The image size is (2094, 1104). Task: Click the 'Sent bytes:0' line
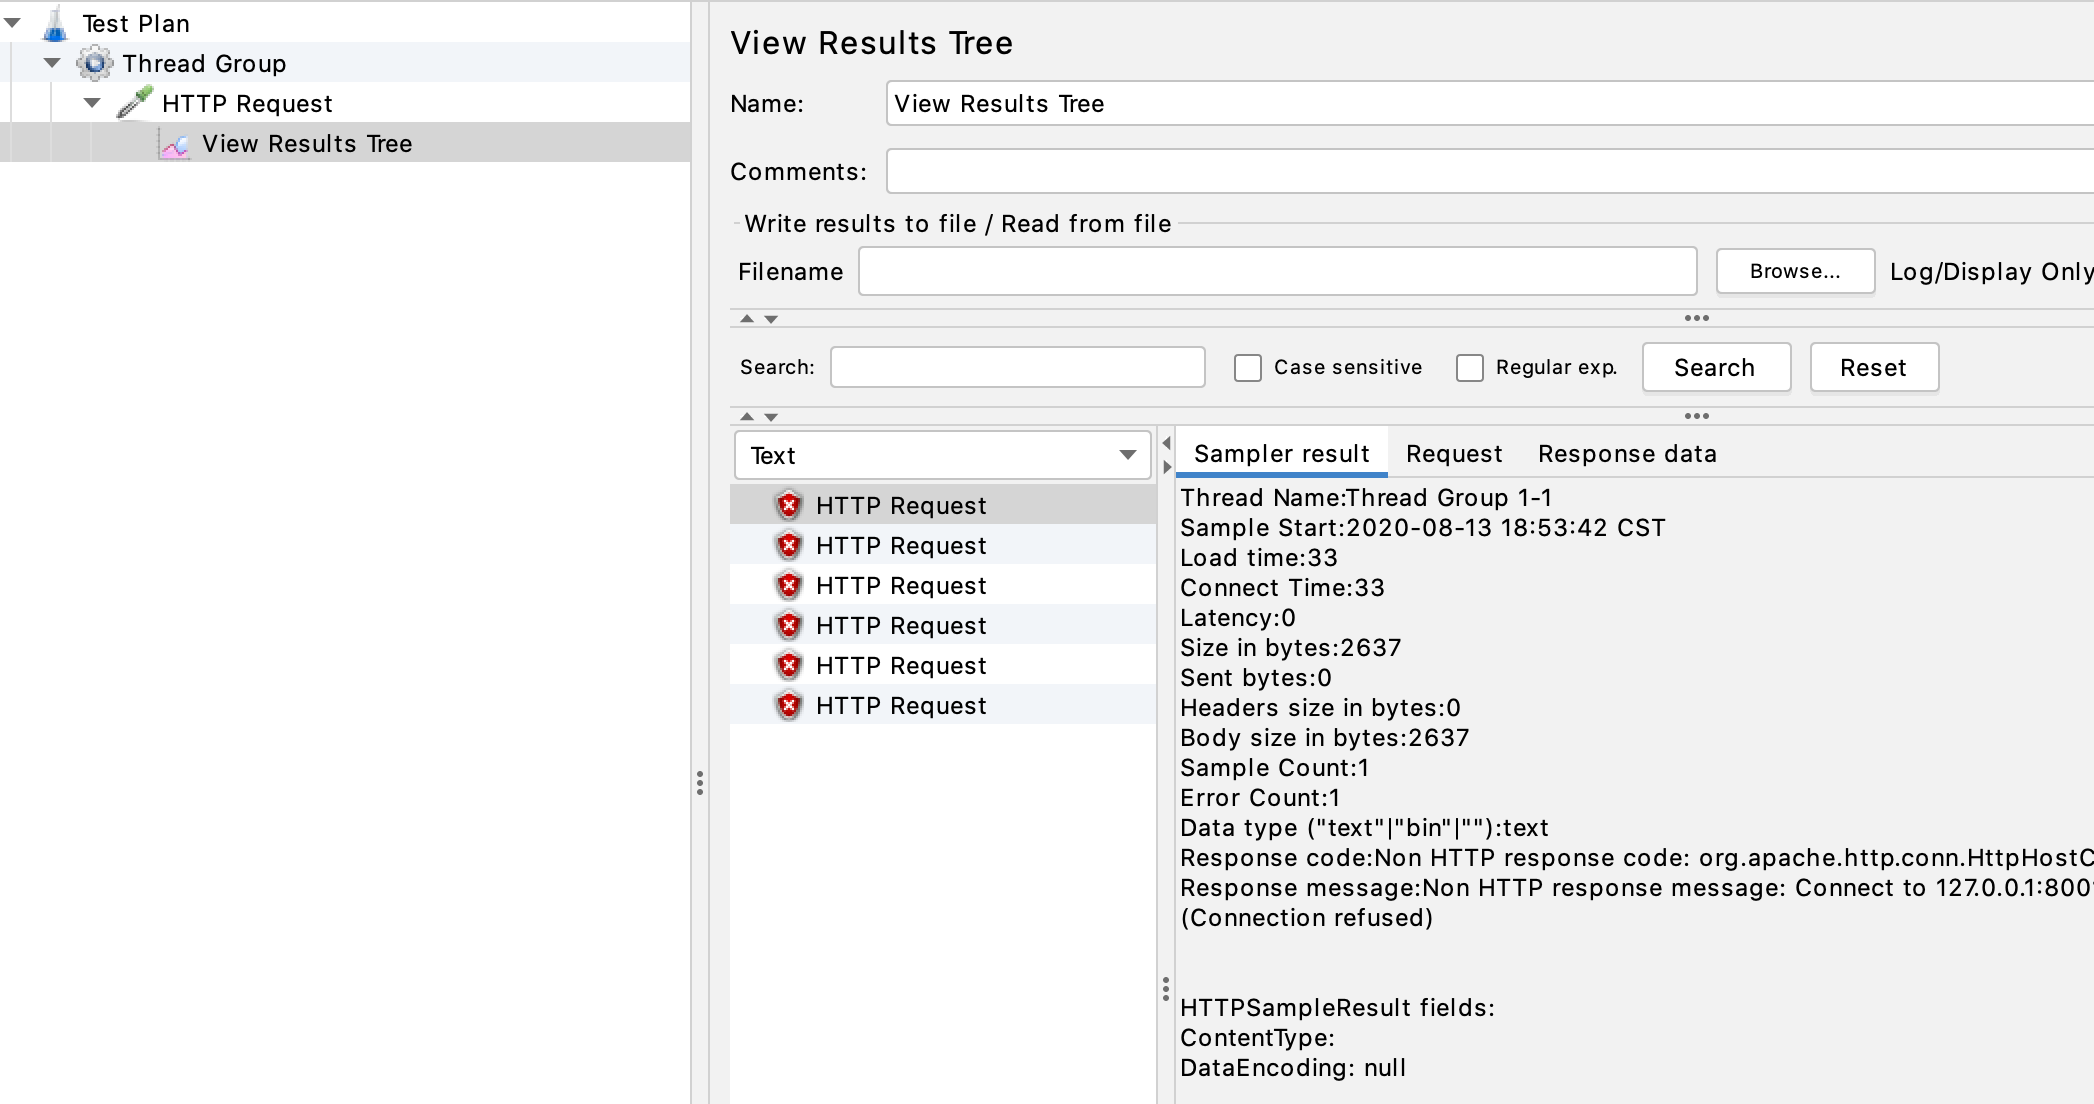(x=1256, y=678)
